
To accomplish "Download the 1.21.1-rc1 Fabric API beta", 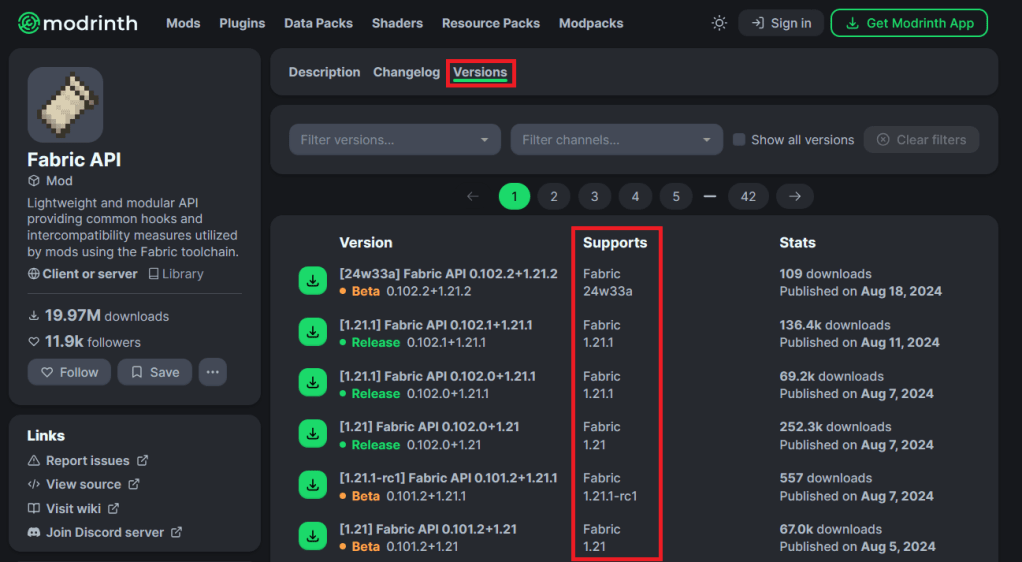I will point(313,486).
